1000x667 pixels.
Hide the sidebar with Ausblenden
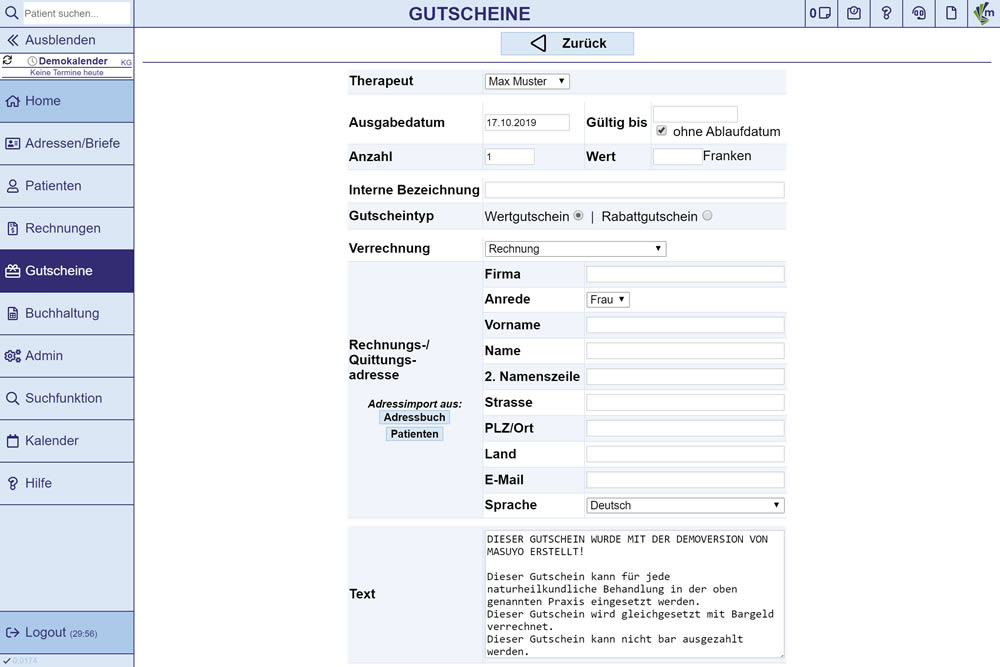(60, 40)
